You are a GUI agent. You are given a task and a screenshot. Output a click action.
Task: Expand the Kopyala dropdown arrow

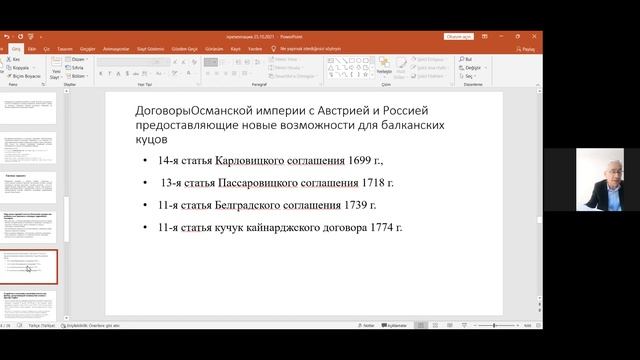click(x=34, y=68)
